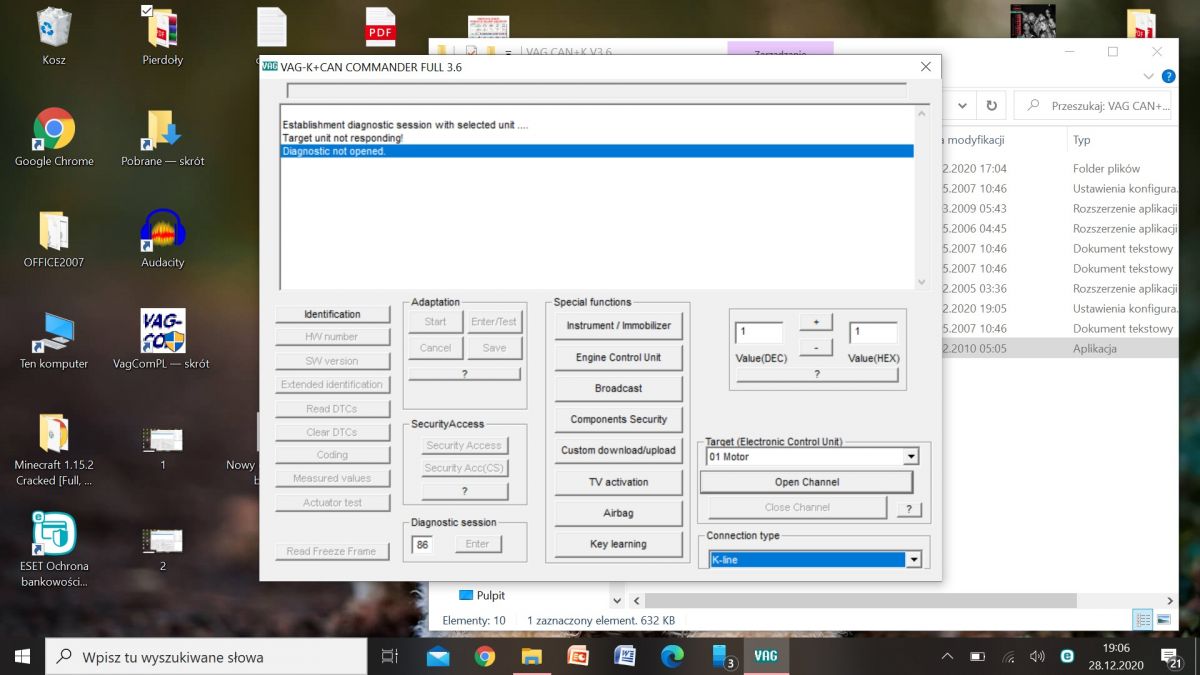The image size is (1200, 675).
Task: Open the notification center icon
Action: pos(1170,656)
